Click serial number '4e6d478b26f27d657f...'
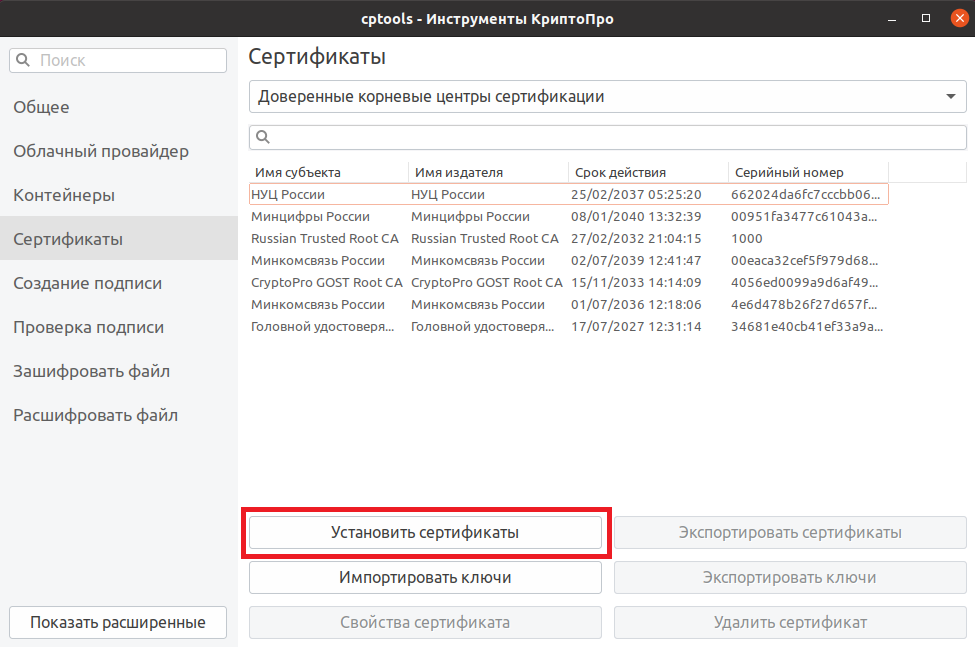The image size is (975, 647). (x=804, y=305)
